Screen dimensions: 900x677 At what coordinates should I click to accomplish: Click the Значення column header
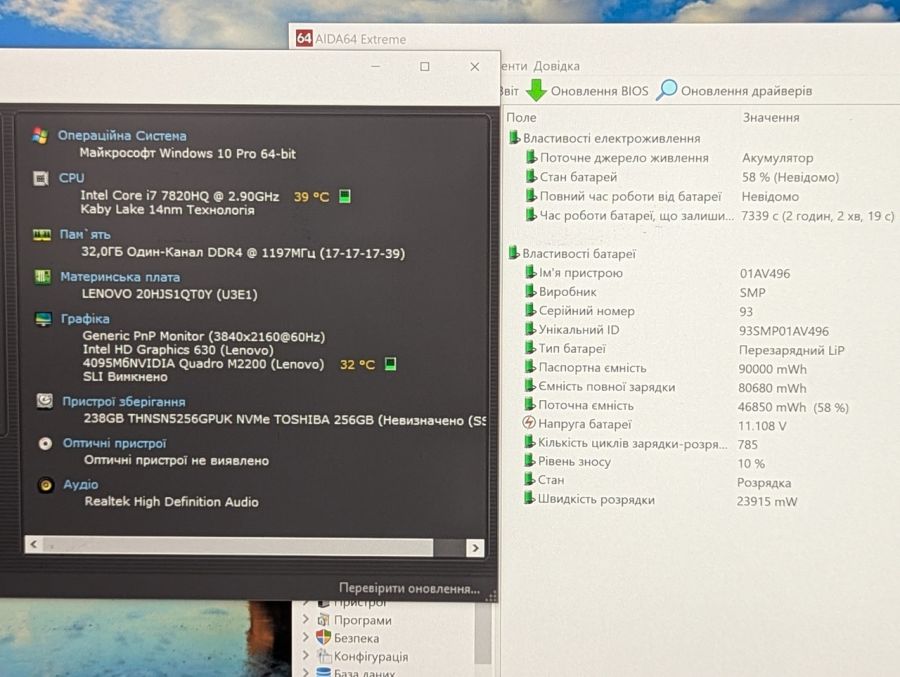coord(771,117)
